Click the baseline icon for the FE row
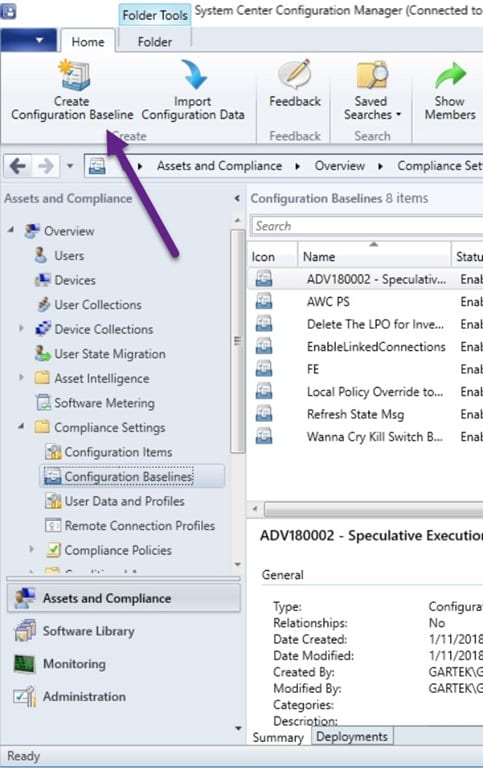The image size is (483, 768). [x=264, y=369]
